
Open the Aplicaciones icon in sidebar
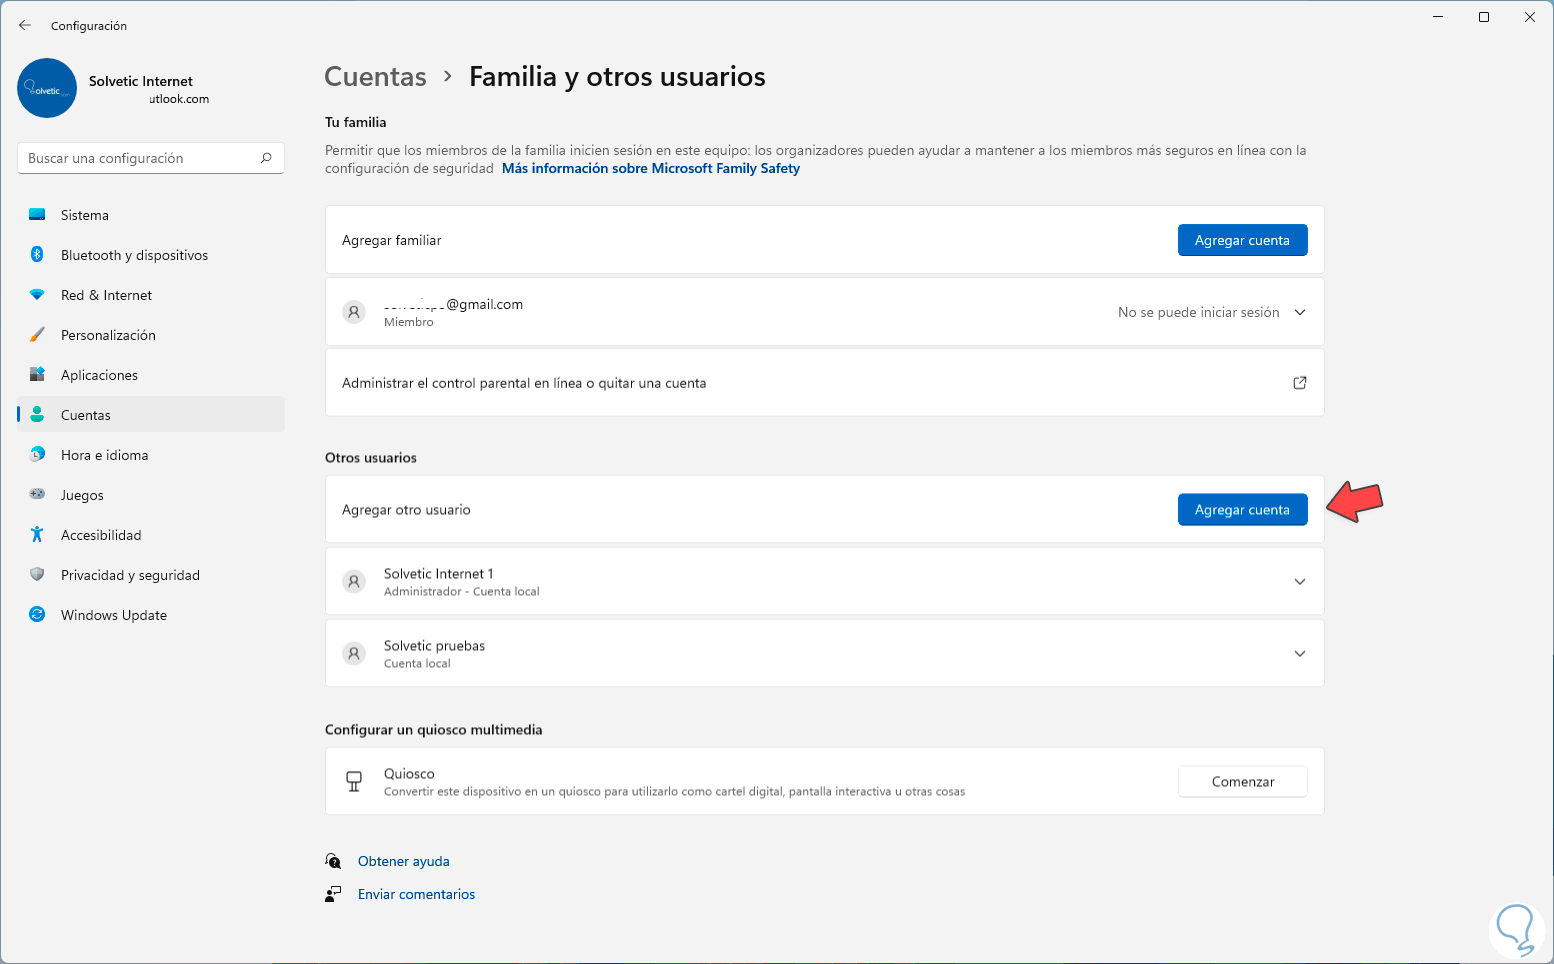(37, 375)
